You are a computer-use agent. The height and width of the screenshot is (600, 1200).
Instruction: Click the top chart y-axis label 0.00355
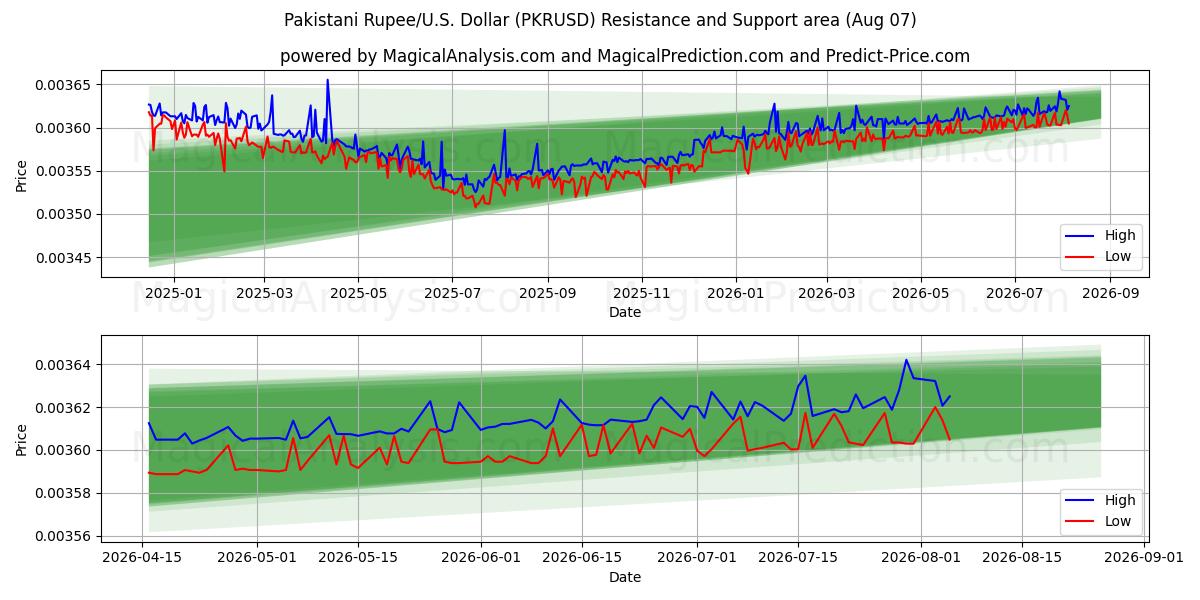point(63,171)
